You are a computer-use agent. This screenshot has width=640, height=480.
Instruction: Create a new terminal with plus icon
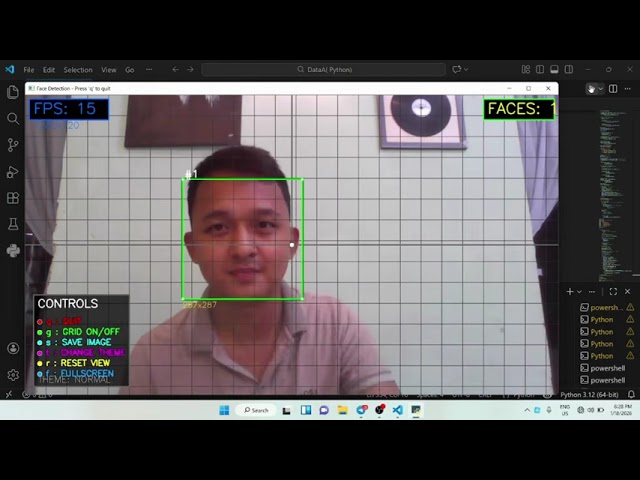[x=570, y=291]
